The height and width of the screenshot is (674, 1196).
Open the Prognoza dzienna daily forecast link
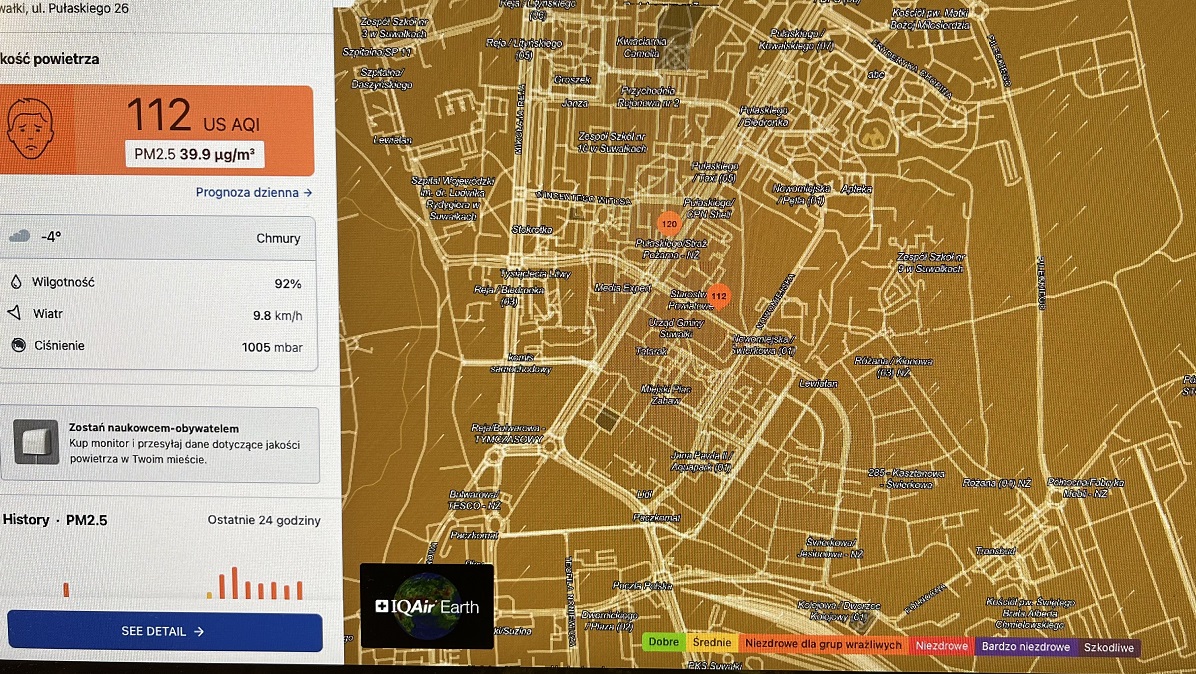point(254,193)
